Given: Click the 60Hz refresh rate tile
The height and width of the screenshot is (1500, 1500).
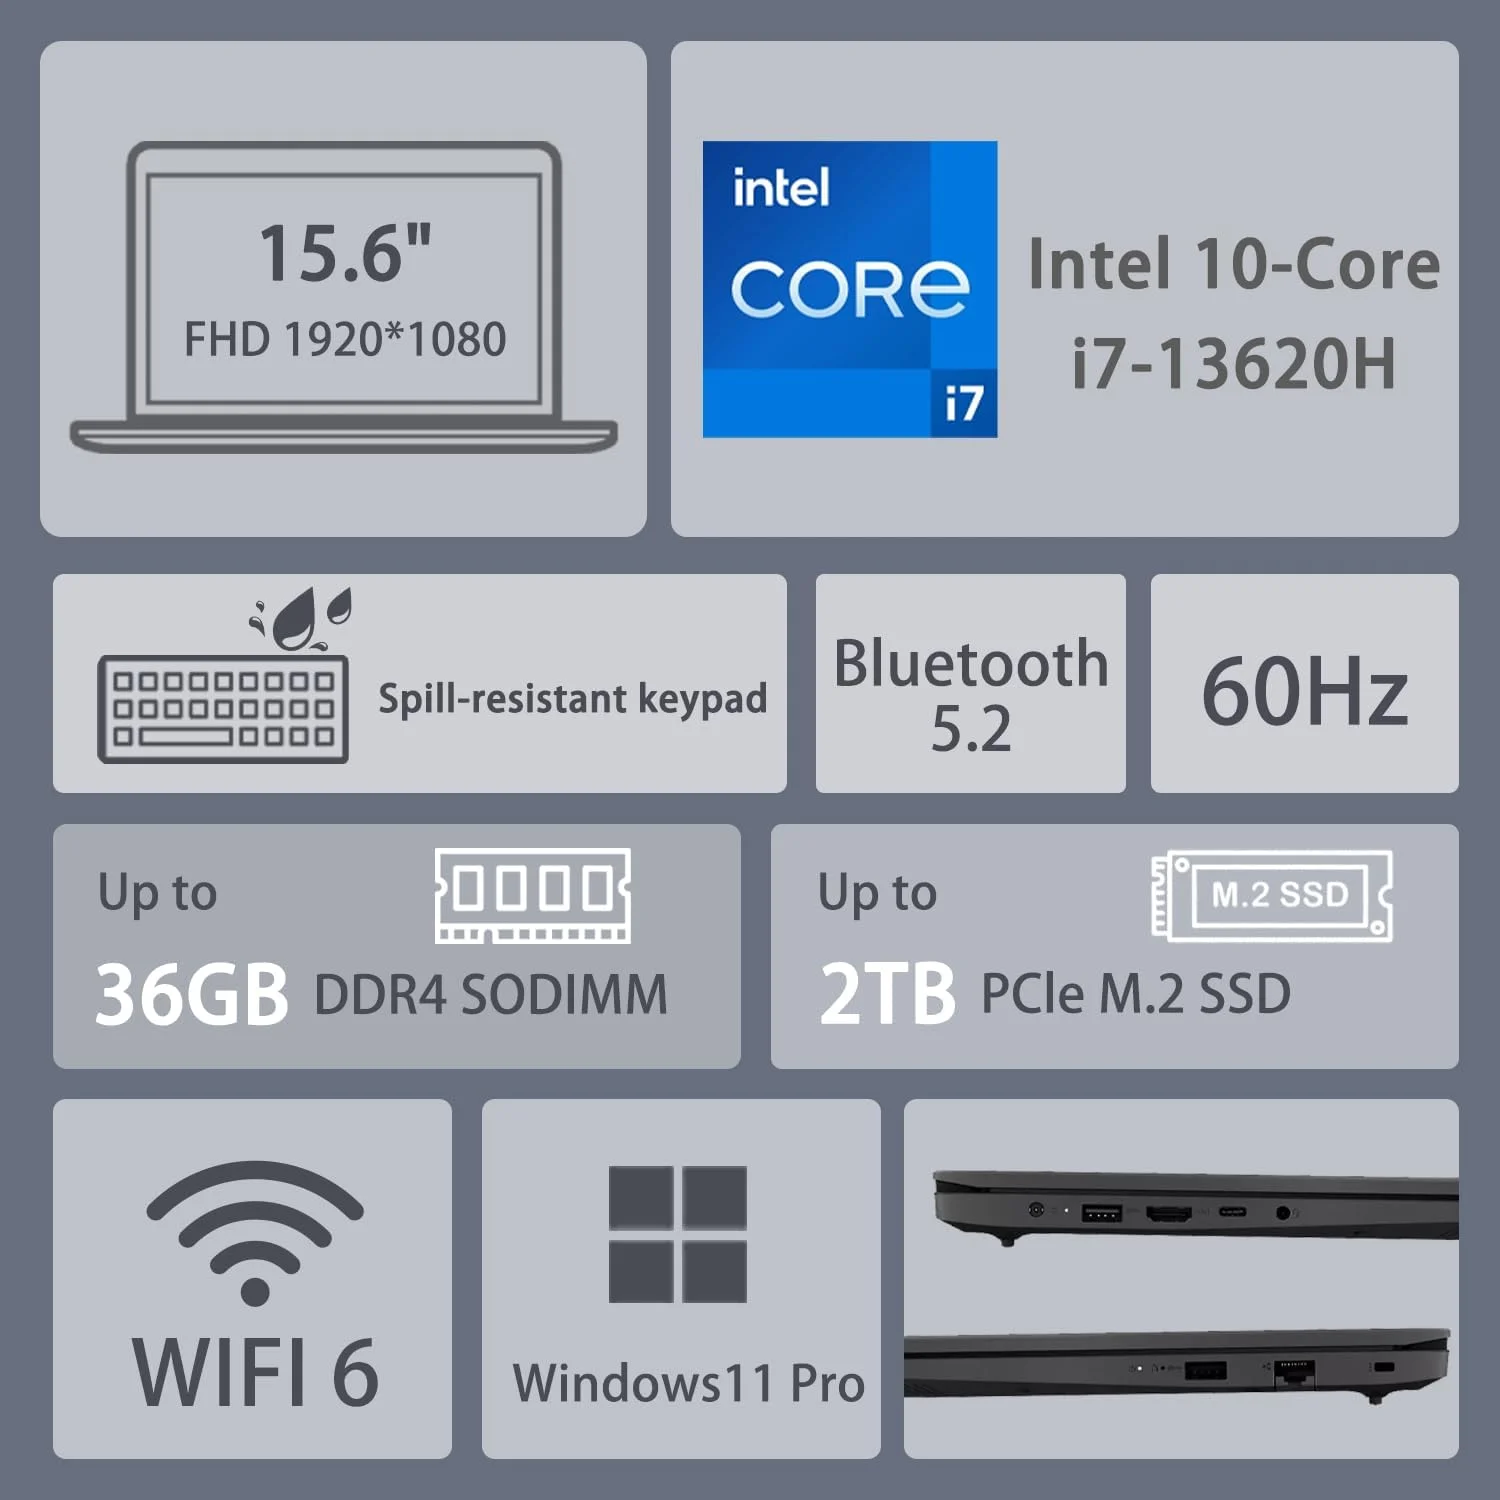Looking at the screenshot, I should pos(1305,684).
